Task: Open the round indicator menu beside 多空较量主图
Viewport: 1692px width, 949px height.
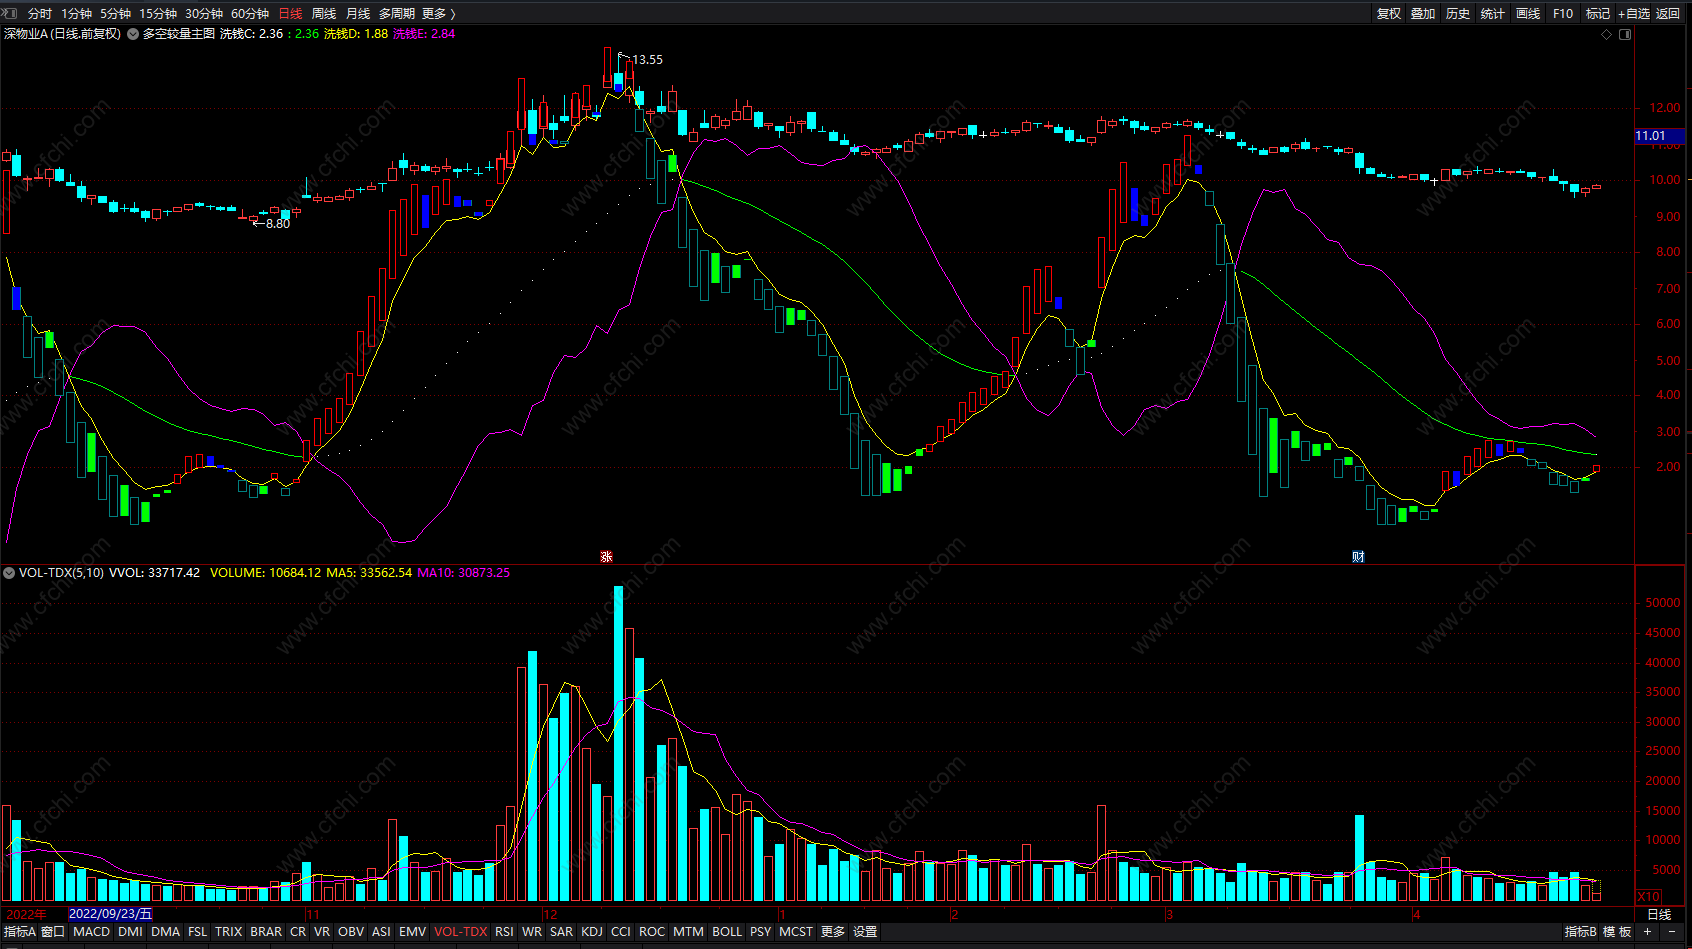Action: 133,34
